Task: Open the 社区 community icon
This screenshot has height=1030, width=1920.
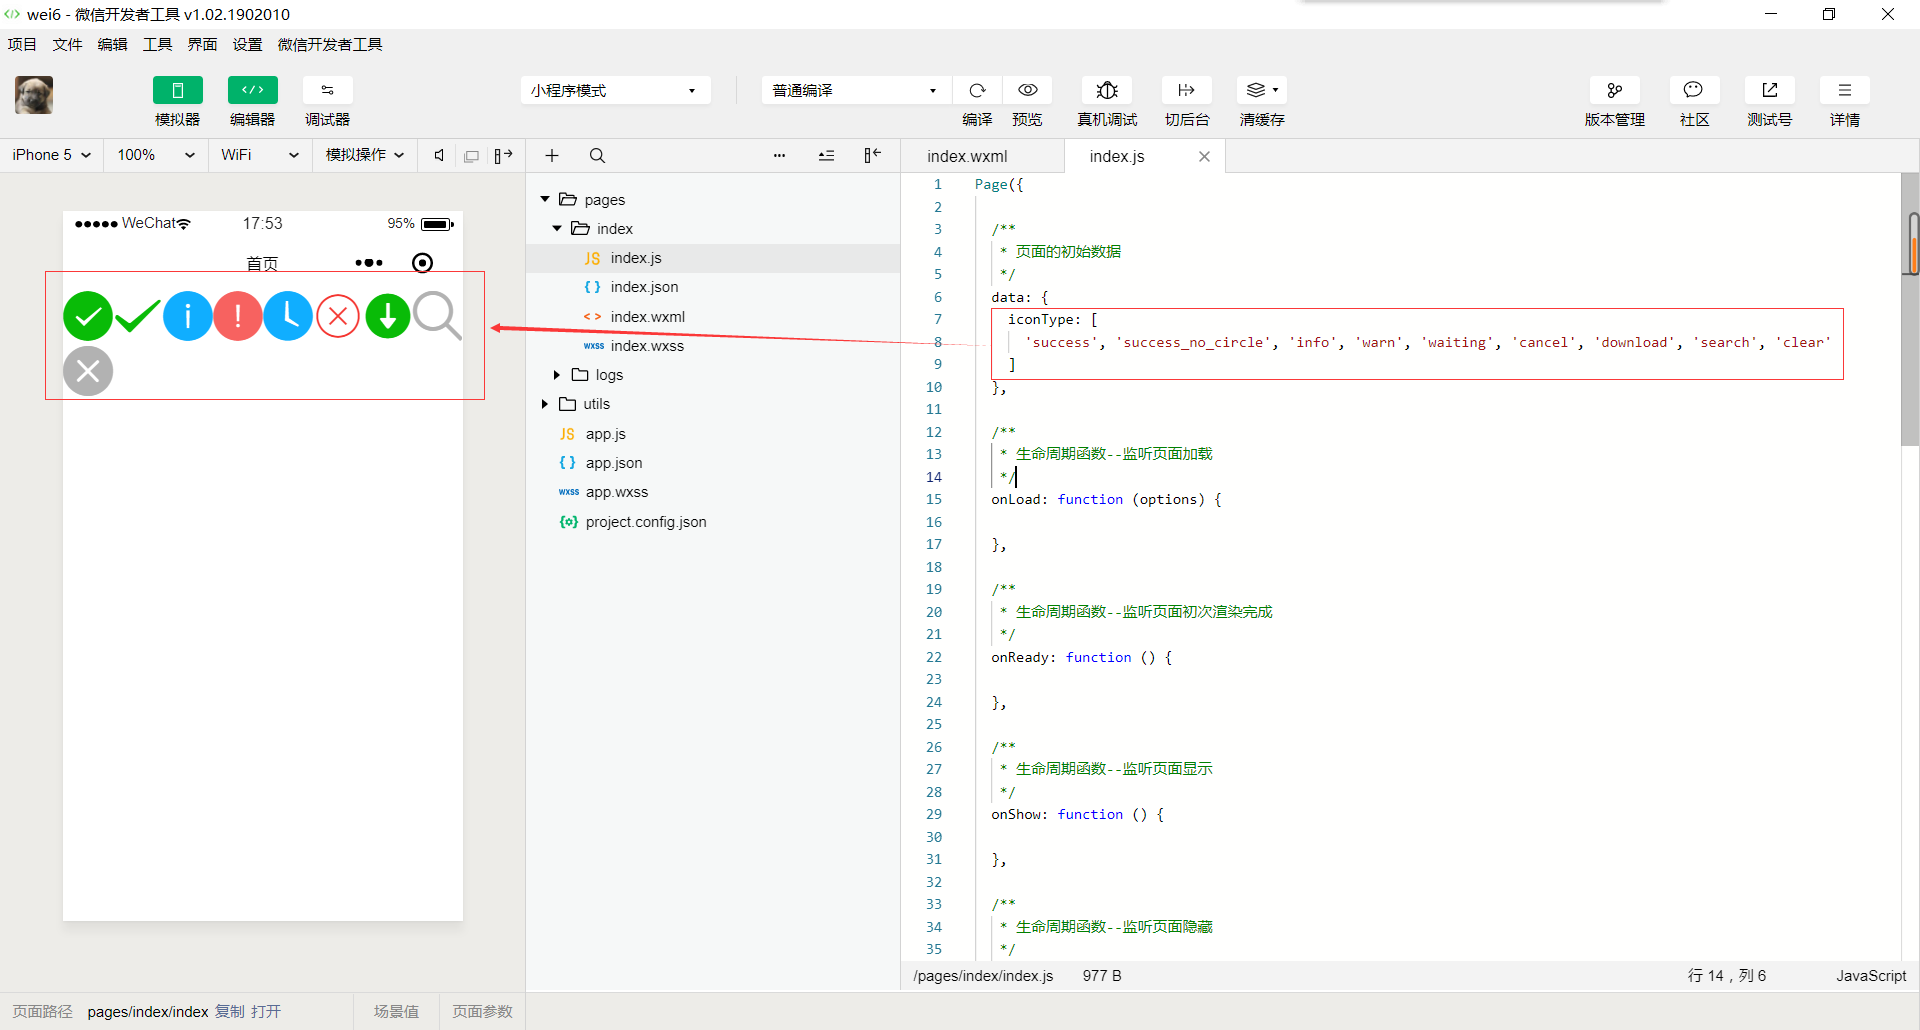Action: click(x=1694, y=90)
